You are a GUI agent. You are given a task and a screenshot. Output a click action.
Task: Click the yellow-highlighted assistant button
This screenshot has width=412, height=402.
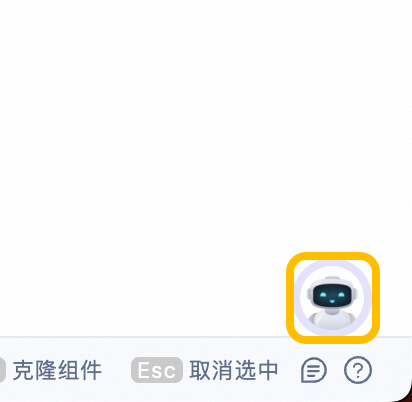click(x=332, y=298)
